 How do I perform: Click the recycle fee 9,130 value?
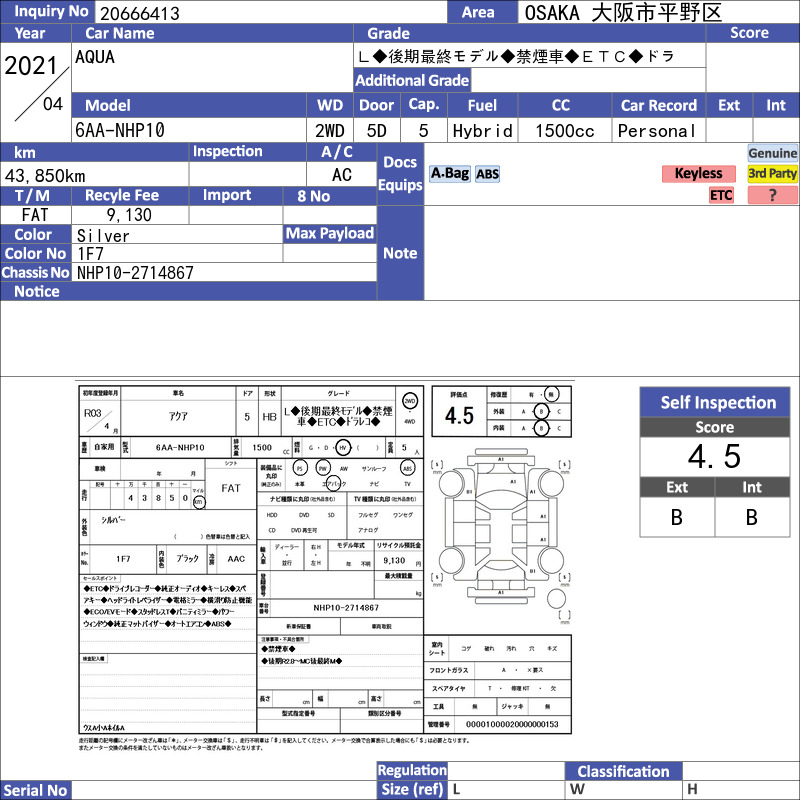(x=129, y=215)
